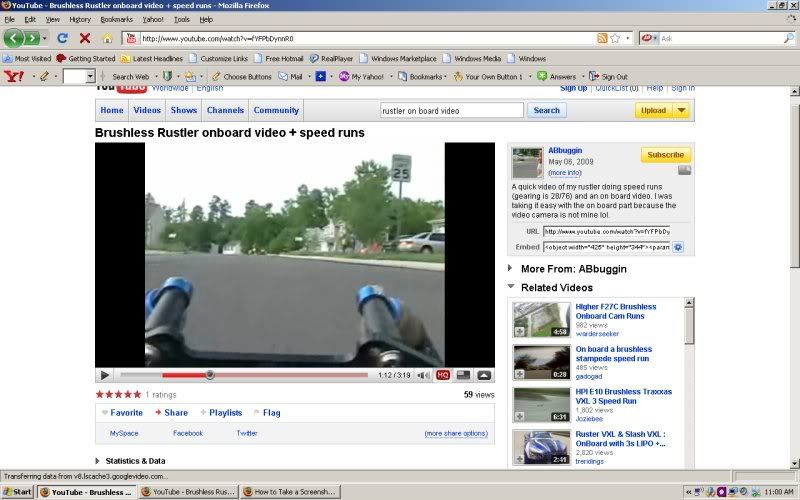Open the Upload button dropdown arrow
Screen dimensions: 800x500
pos(681,110)
